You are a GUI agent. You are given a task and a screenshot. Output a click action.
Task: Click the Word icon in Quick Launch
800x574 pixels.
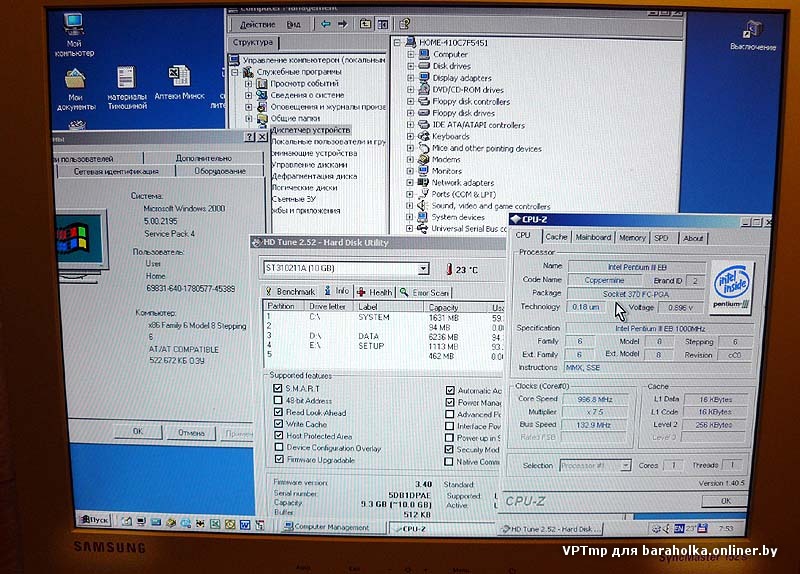245,524
